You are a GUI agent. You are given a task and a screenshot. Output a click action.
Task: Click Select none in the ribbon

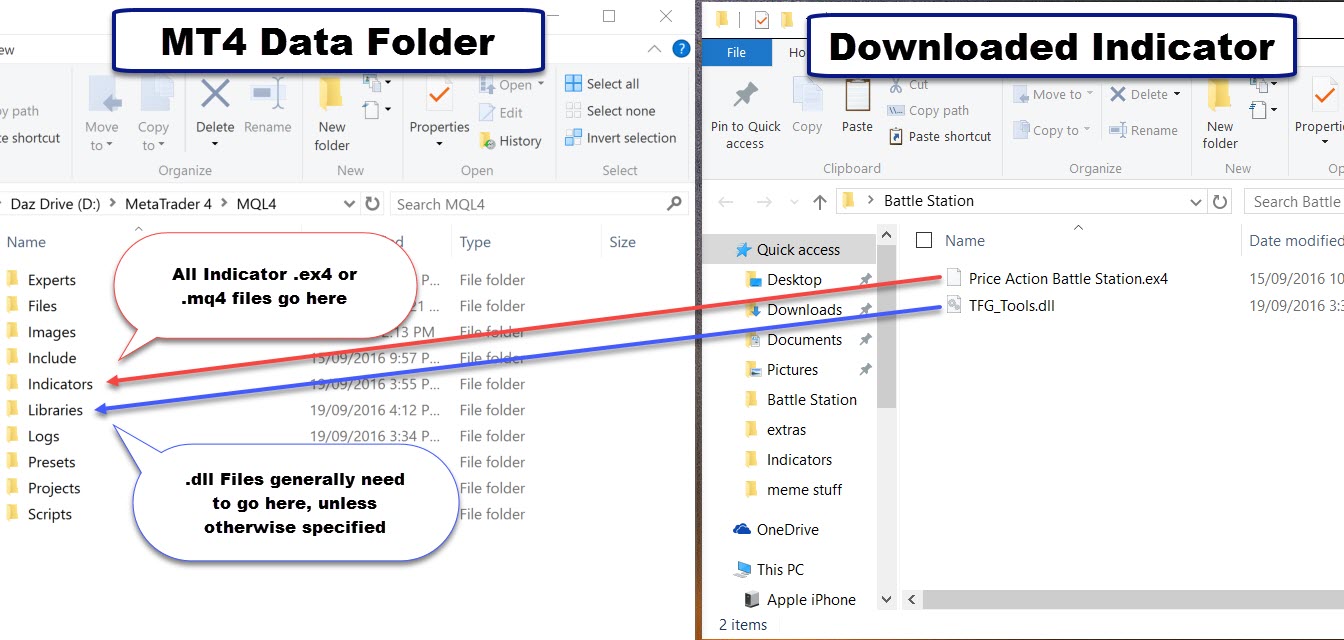(610, 111)
